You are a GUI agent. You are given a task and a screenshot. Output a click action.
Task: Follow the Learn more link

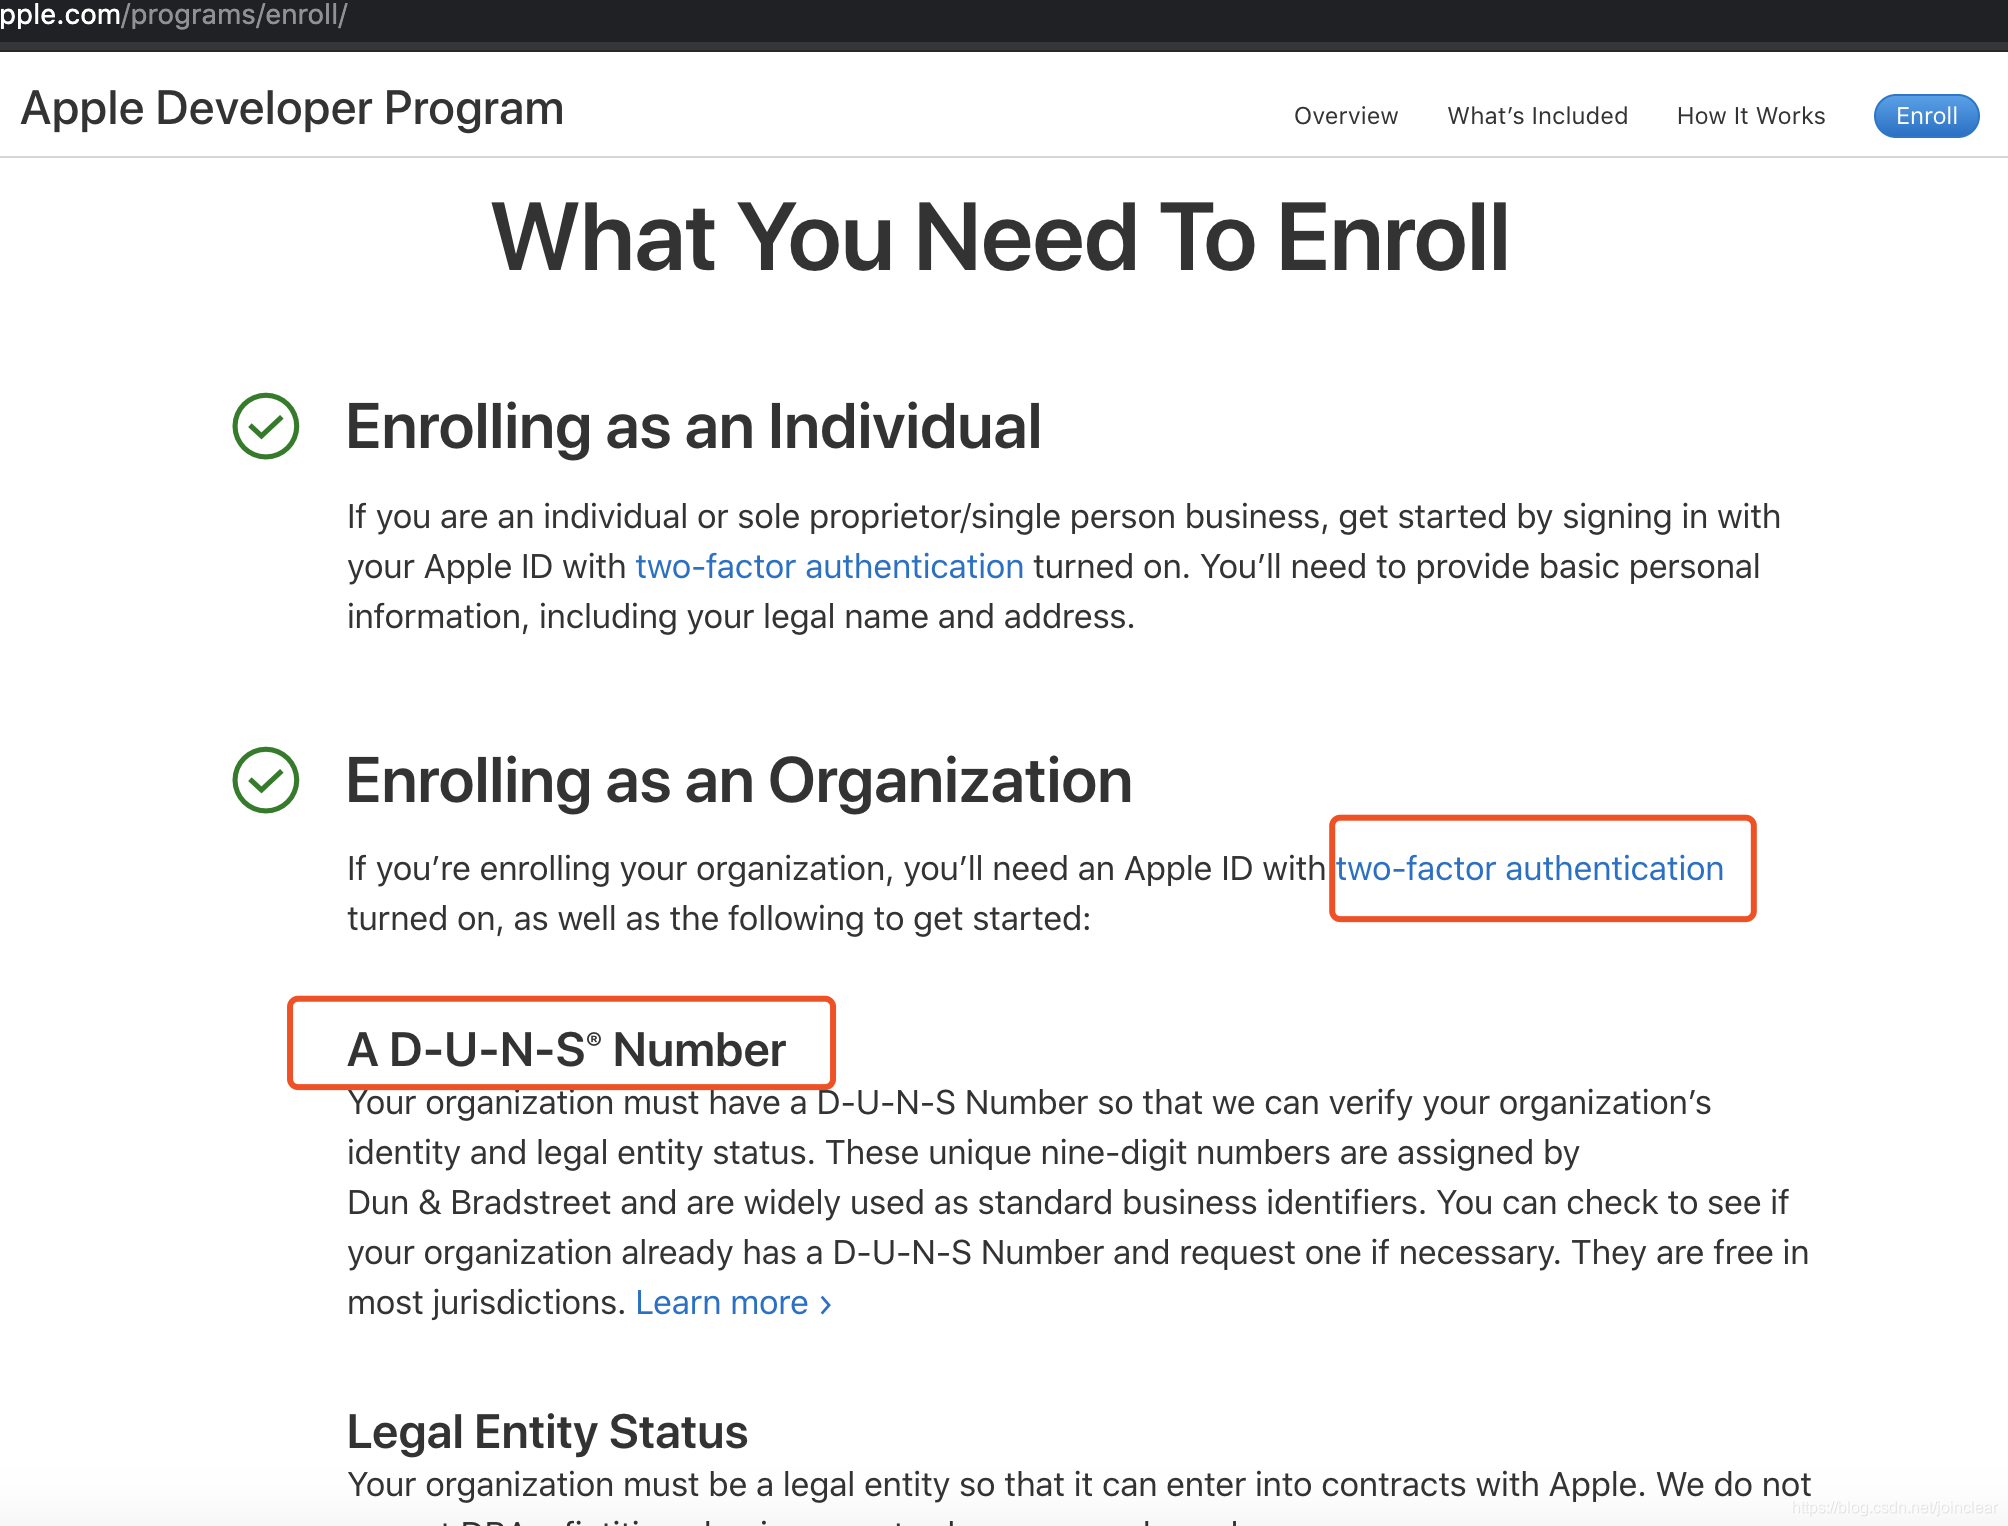[733, 1302]
